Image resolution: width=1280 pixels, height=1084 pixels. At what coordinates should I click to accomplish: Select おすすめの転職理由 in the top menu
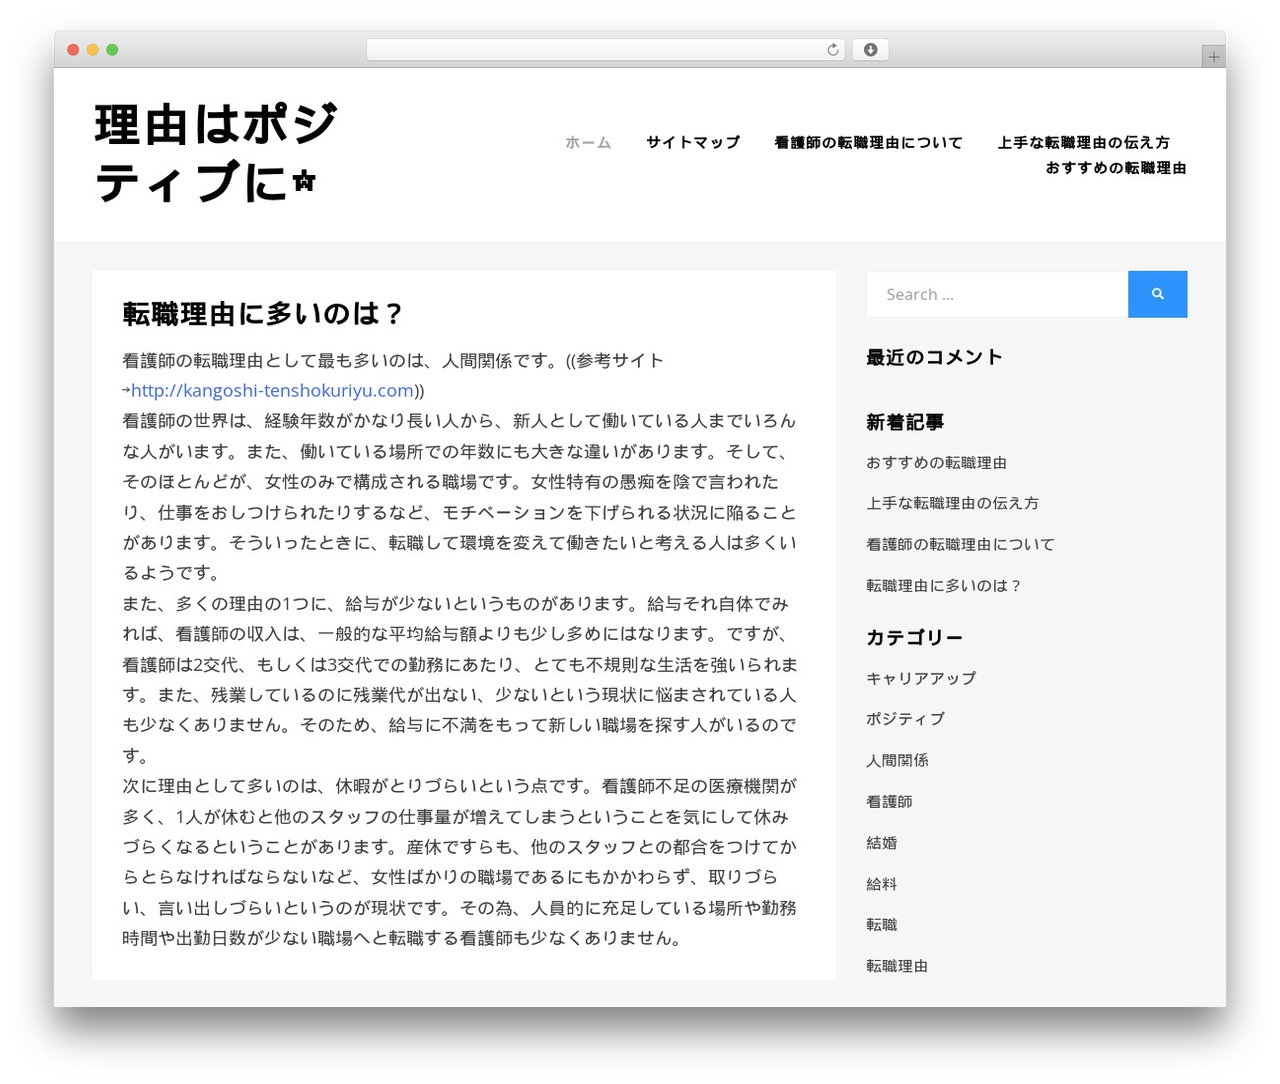pos(1116,168)
